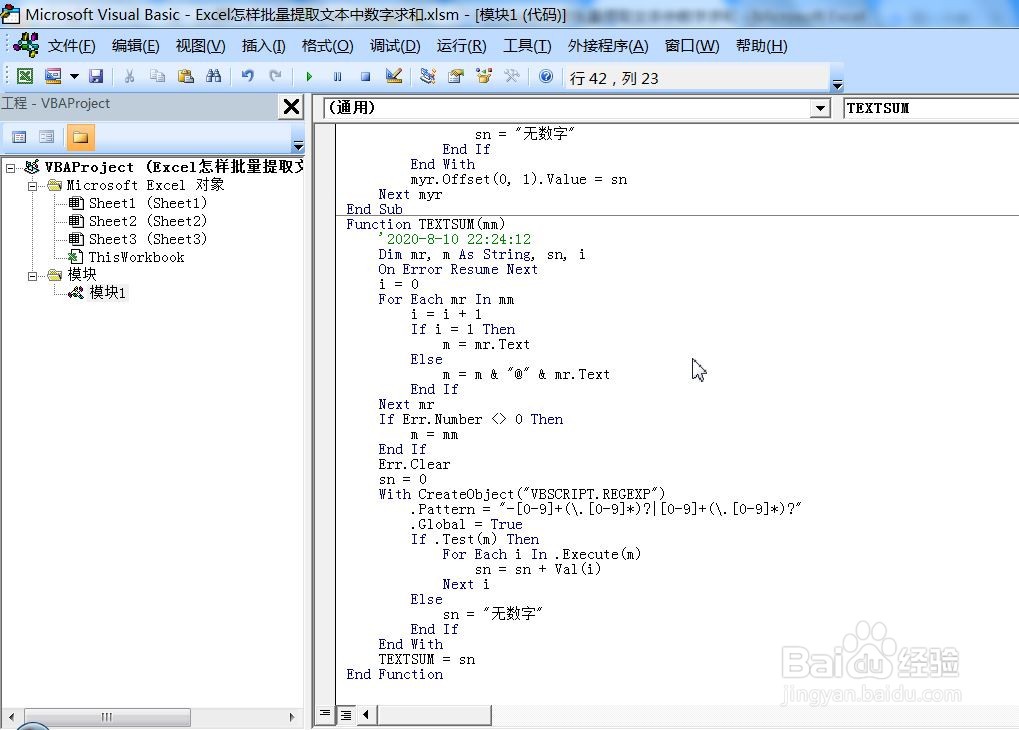Screen dimensions: 1019x730
Task: Open the 窗口(W) menu
Action: (x=691, y=46)
